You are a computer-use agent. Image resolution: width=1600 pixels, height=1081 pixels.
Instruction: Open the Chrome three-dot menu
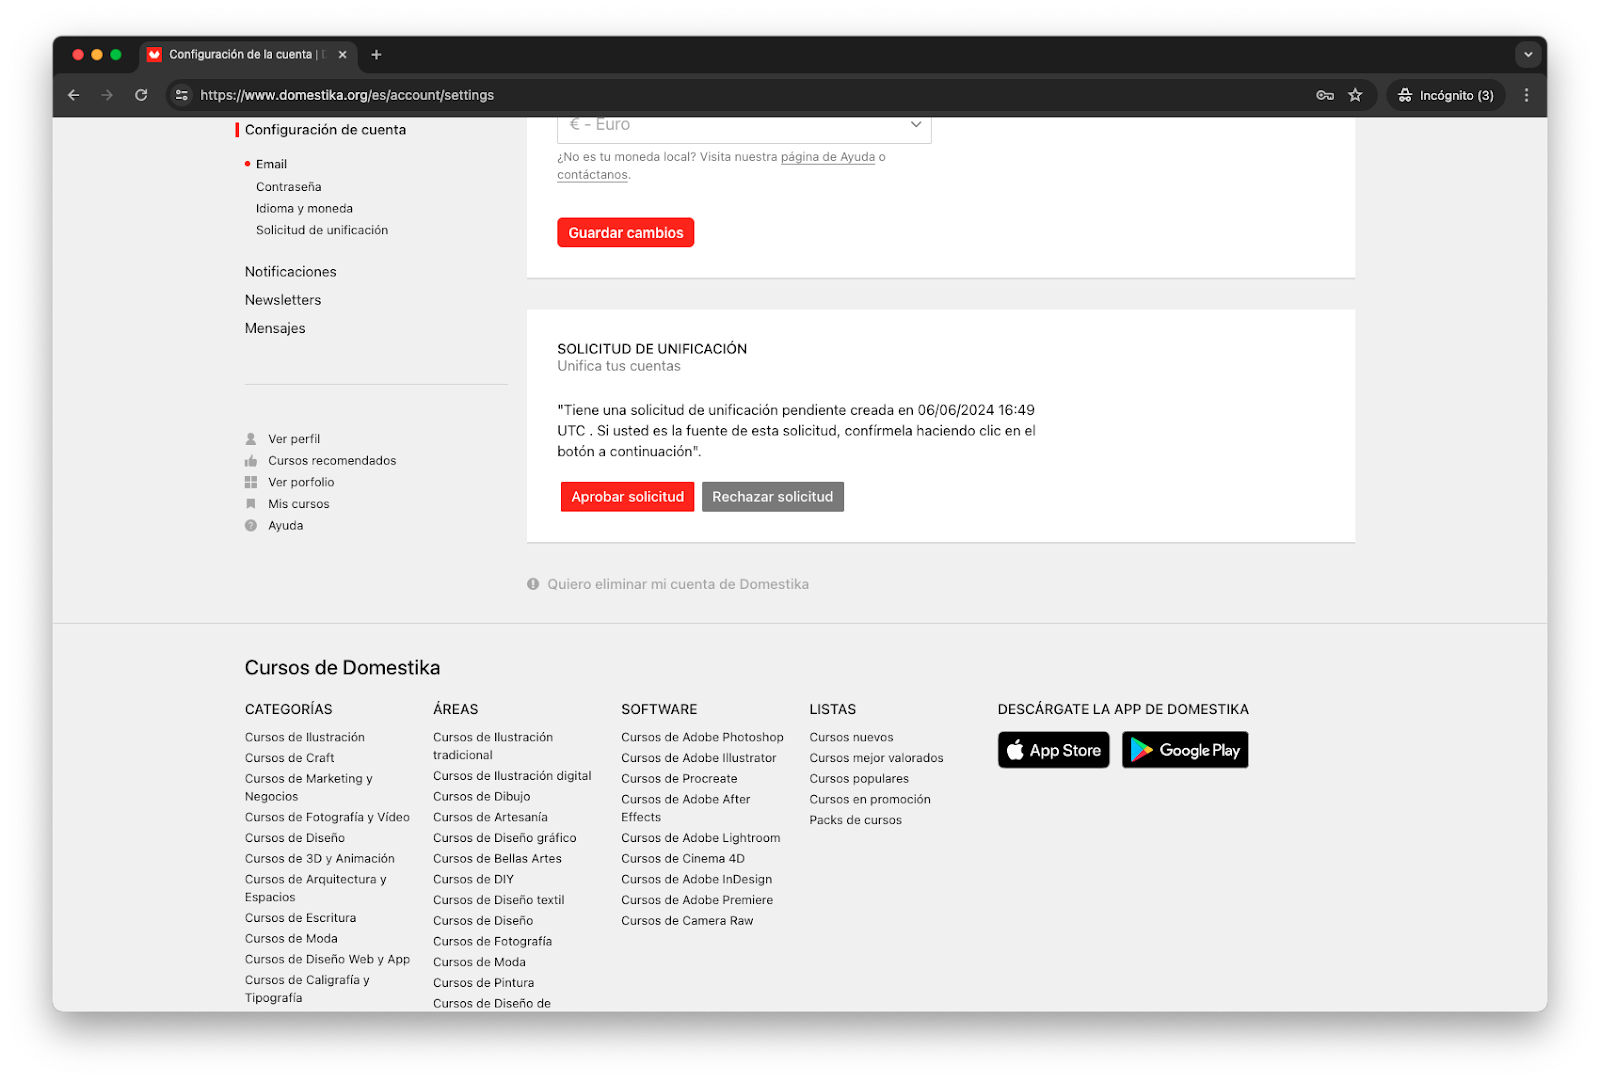tap(1526, 95)
